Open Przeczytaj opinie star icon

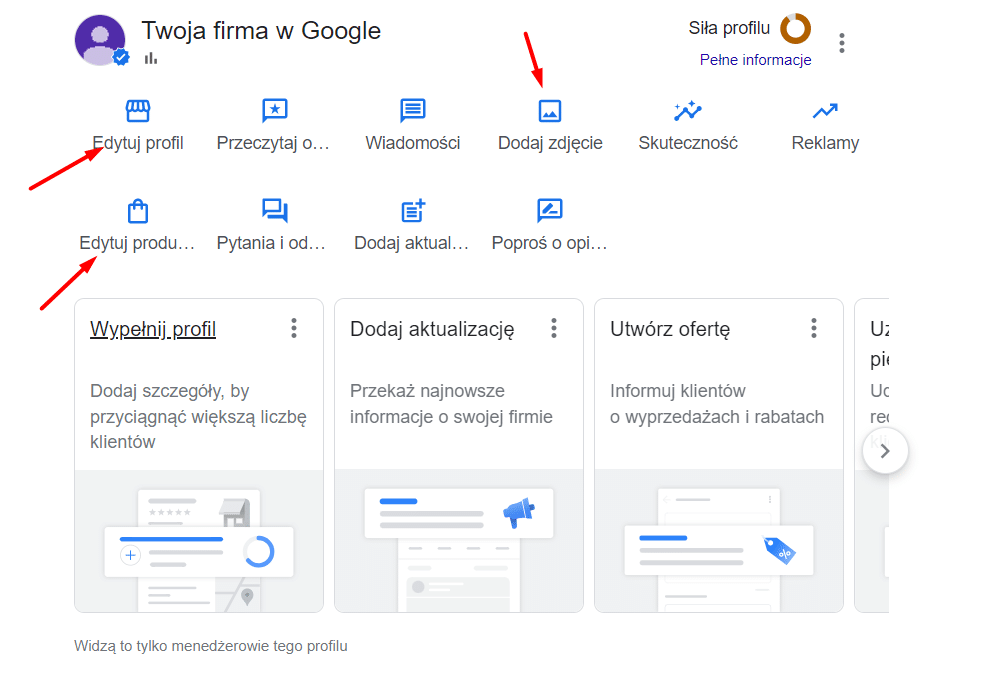click(275, 111)
